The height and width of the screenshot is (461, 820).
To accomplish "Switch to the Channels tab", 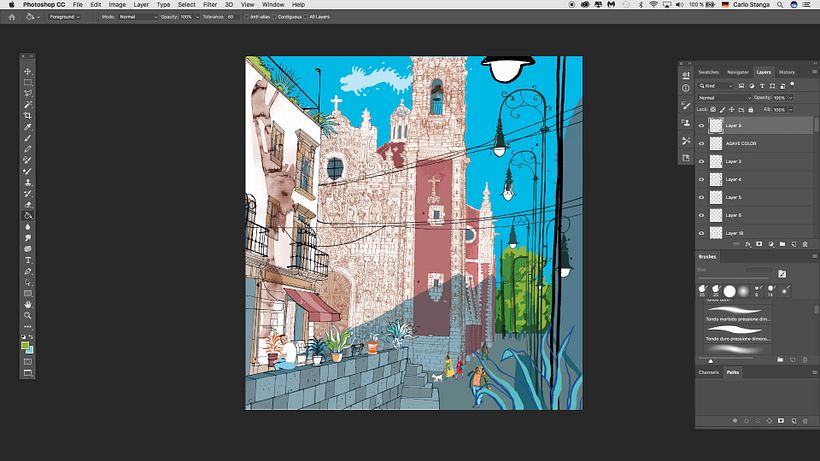I will coord(708,373).
